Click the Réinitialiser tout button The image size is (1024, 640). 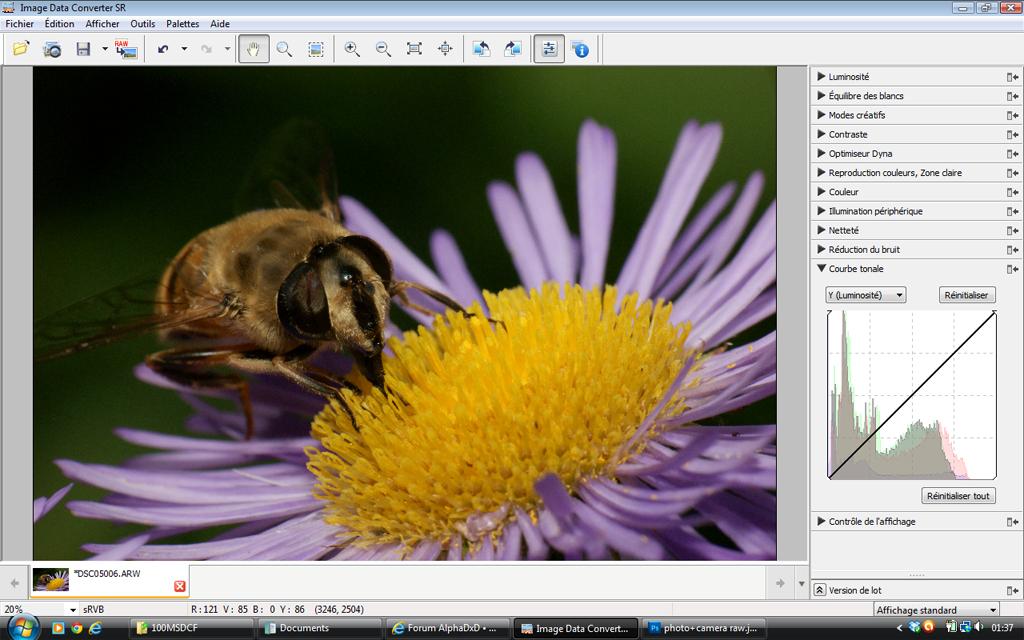click(958, 496)
